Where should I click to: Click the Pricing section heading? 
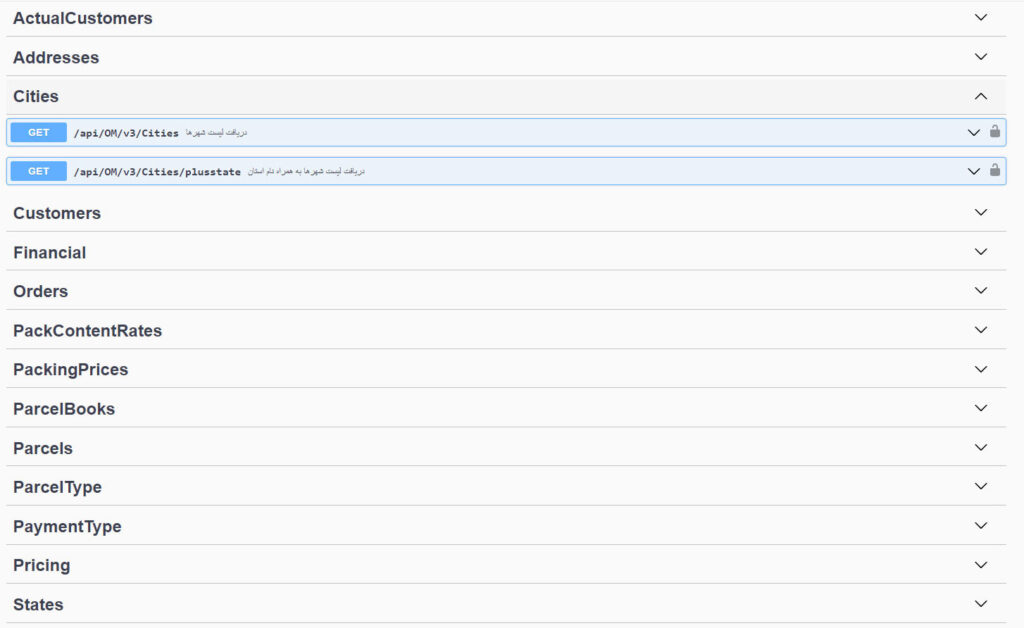click(42, 565)
